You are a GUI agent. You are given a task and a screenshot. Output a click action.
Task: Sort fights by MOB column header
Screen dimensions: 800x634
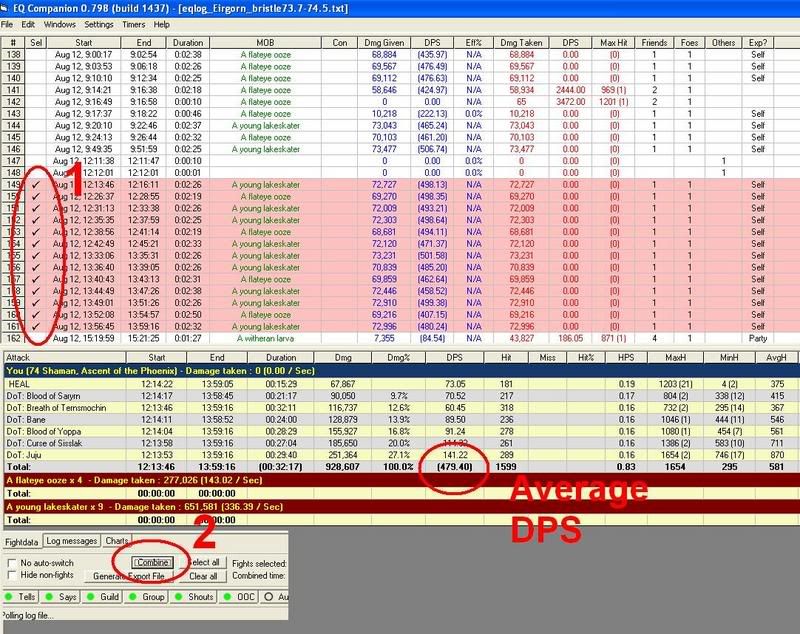(265, 43)
